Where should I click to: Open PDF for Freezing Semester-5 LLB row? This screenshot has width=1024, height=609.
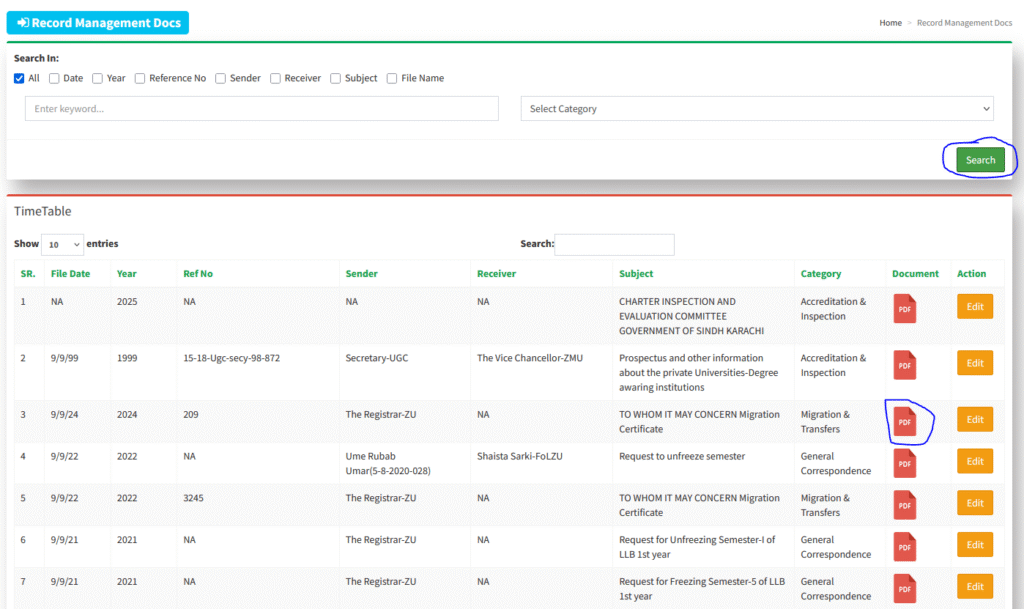pos(904,589)
